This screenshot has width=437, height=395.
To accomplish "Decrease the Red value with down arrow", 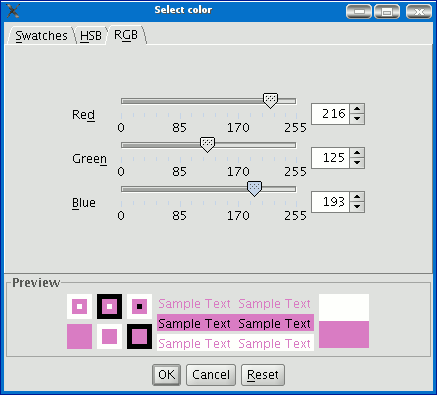I will [357, 119].
